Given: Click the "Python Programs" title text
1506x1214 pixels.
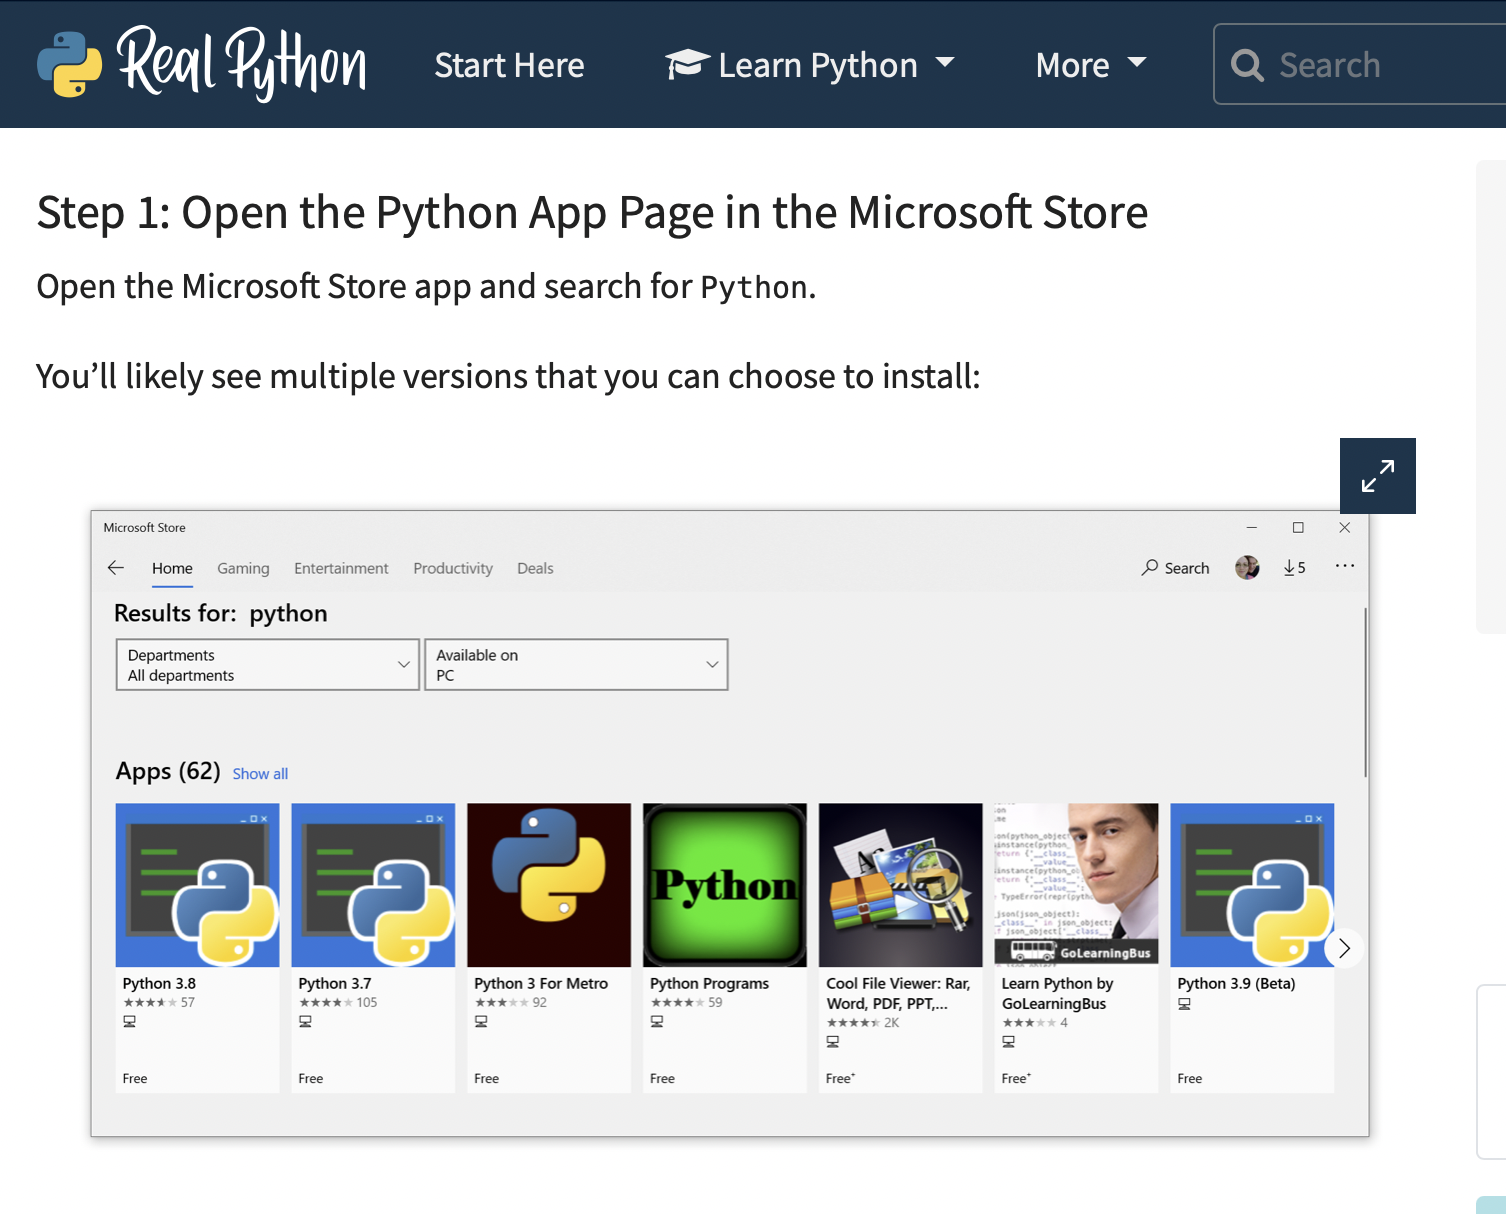Looking at the screenshot, I should 709,984.
